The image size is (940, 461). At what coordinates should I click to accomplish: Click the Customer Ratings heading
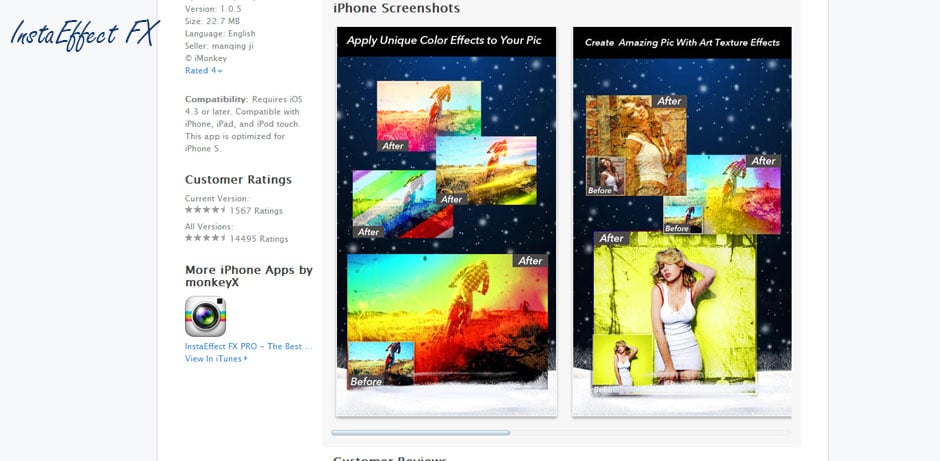pyautogui.click(x=238, y=180)
